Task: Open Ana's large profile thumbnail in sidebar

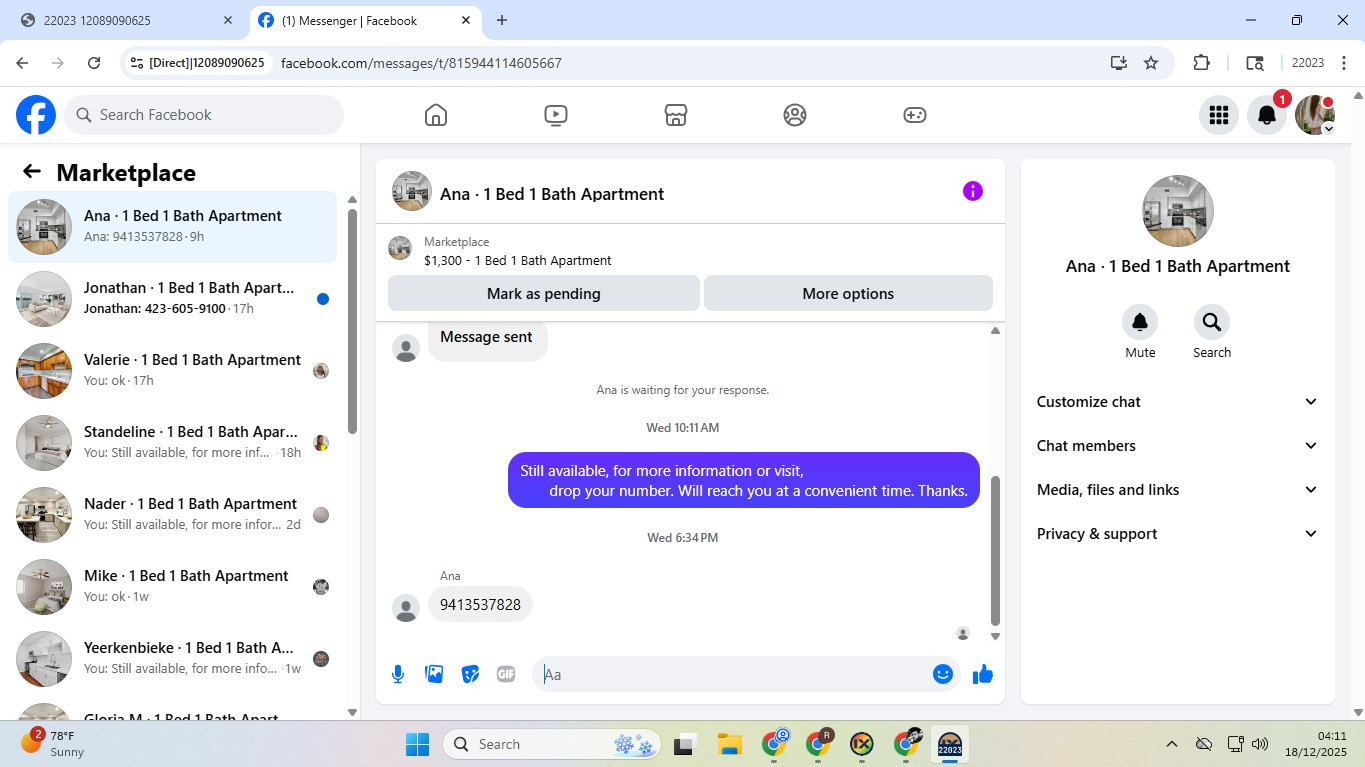Action: [1178, 211]
